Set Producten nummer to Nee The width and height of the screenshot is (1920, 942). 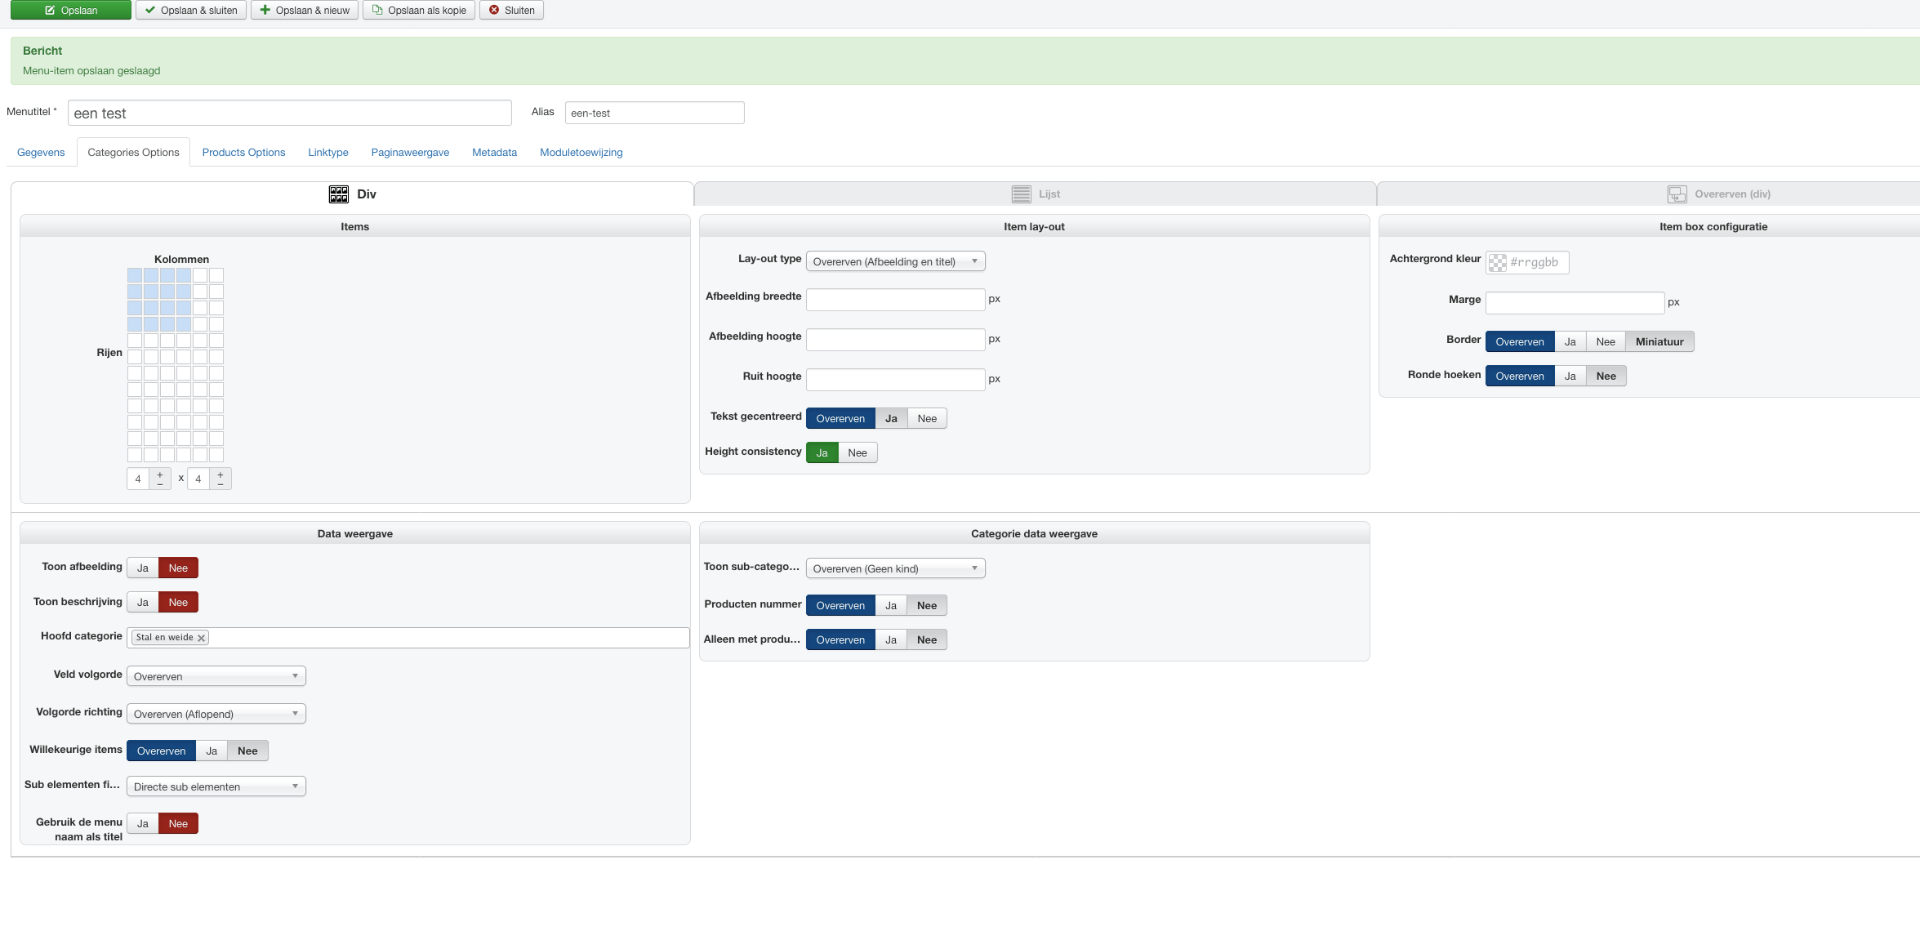coord(927,606)
